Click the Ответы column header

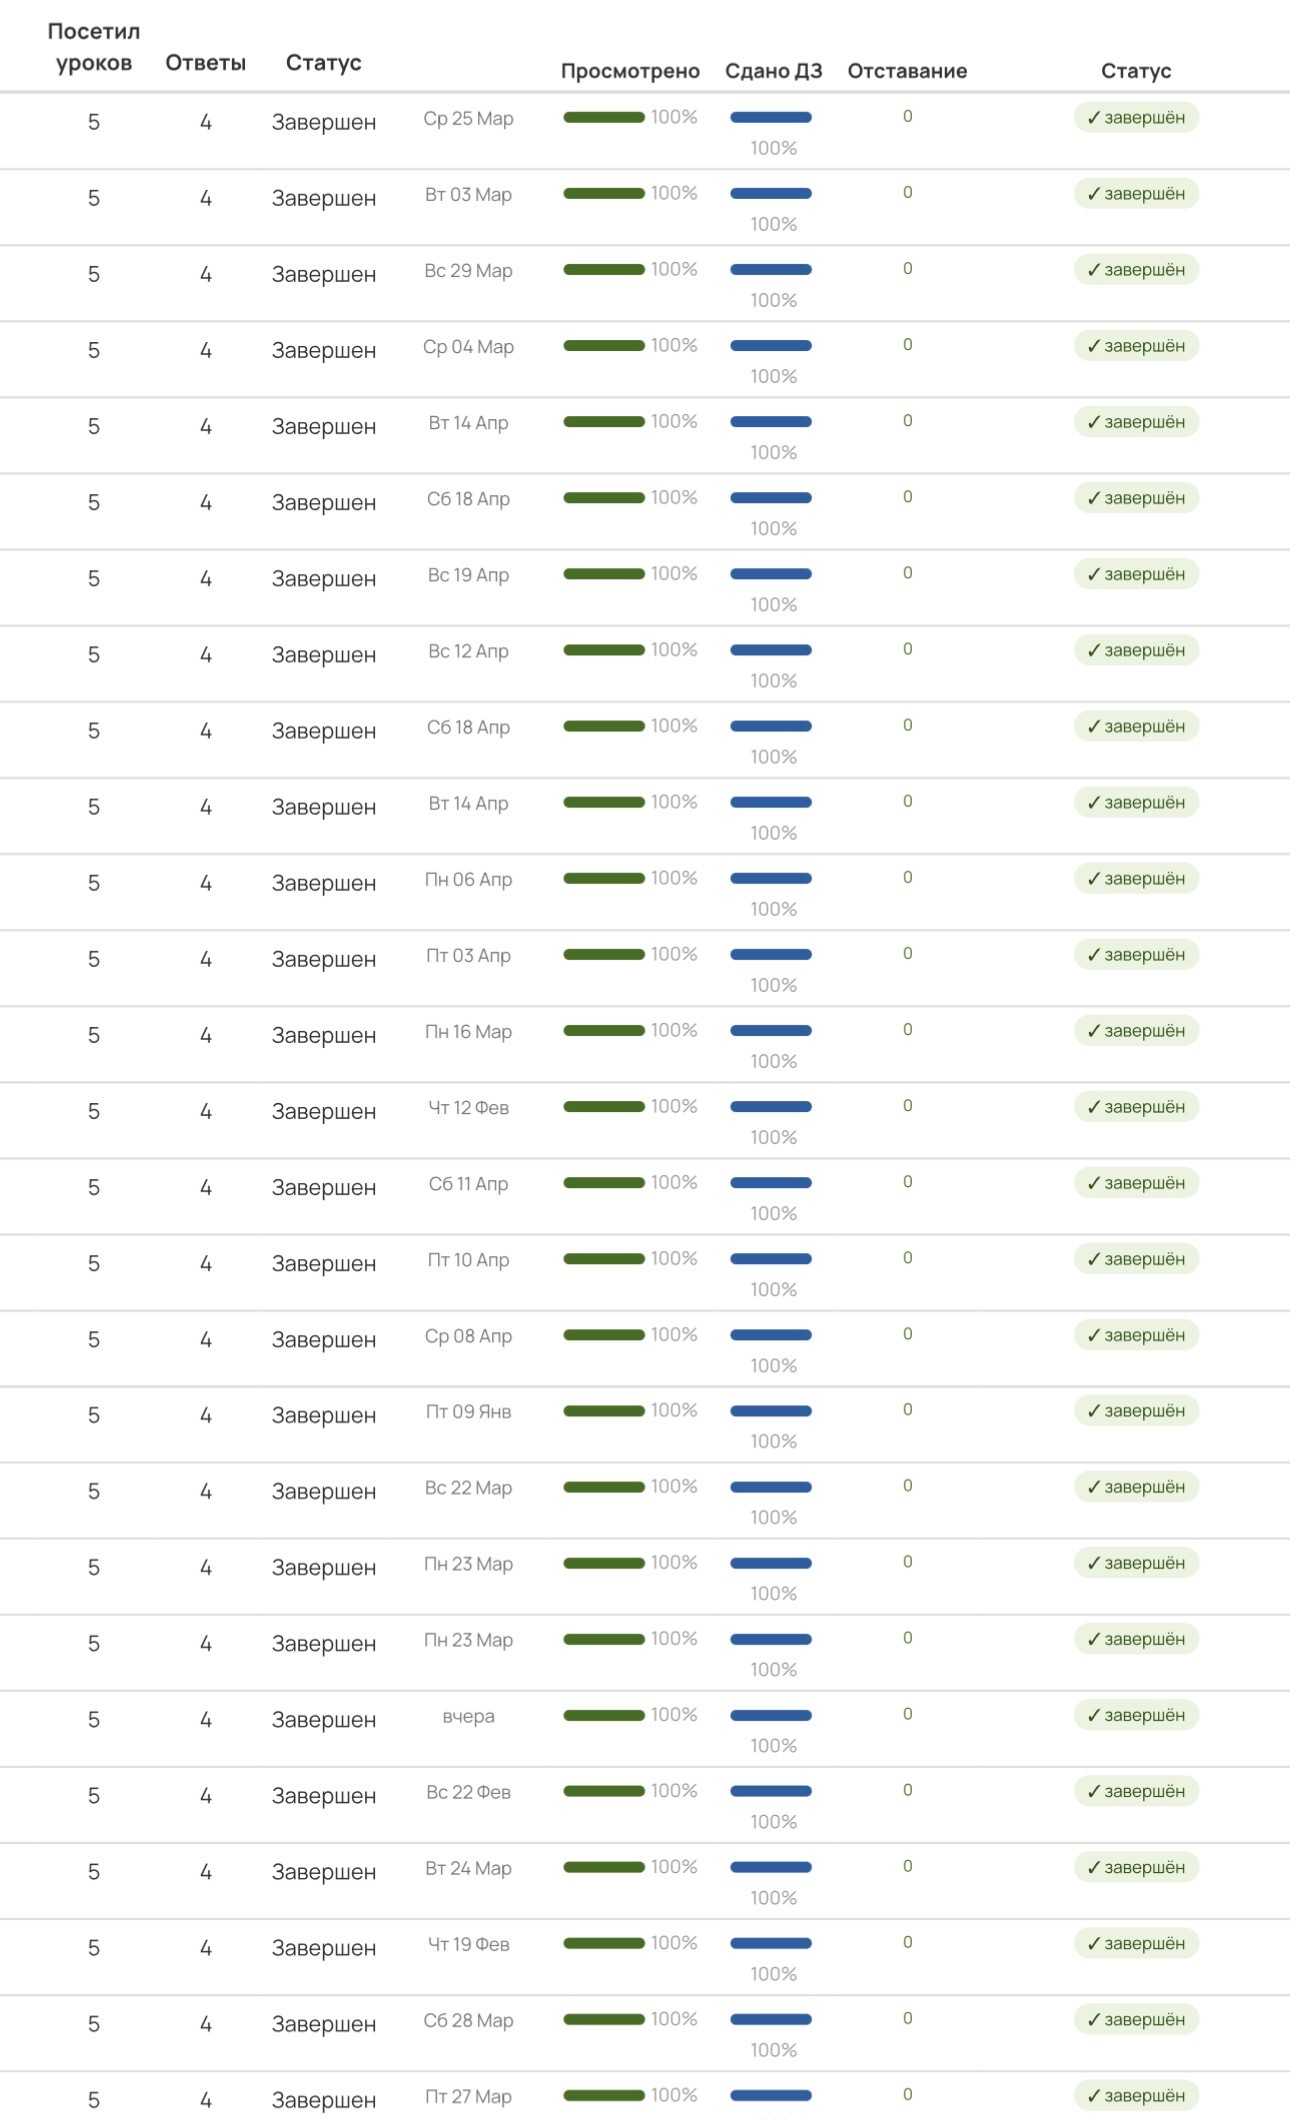coord(205,63)
